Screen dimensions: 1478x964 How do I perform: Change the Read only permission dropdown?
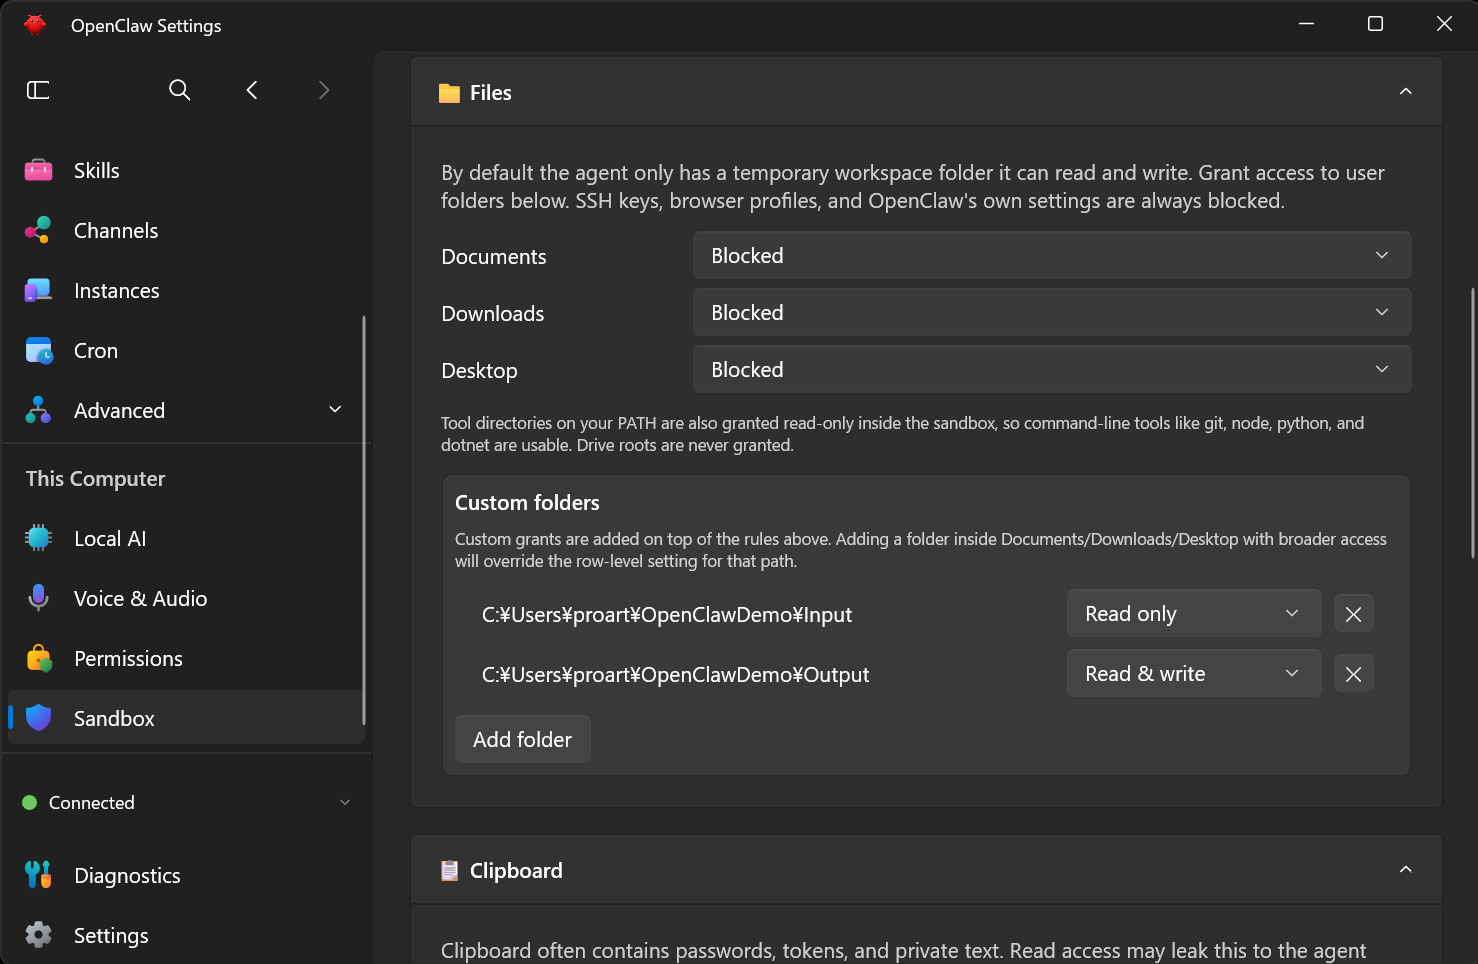tap(1194, 614)
